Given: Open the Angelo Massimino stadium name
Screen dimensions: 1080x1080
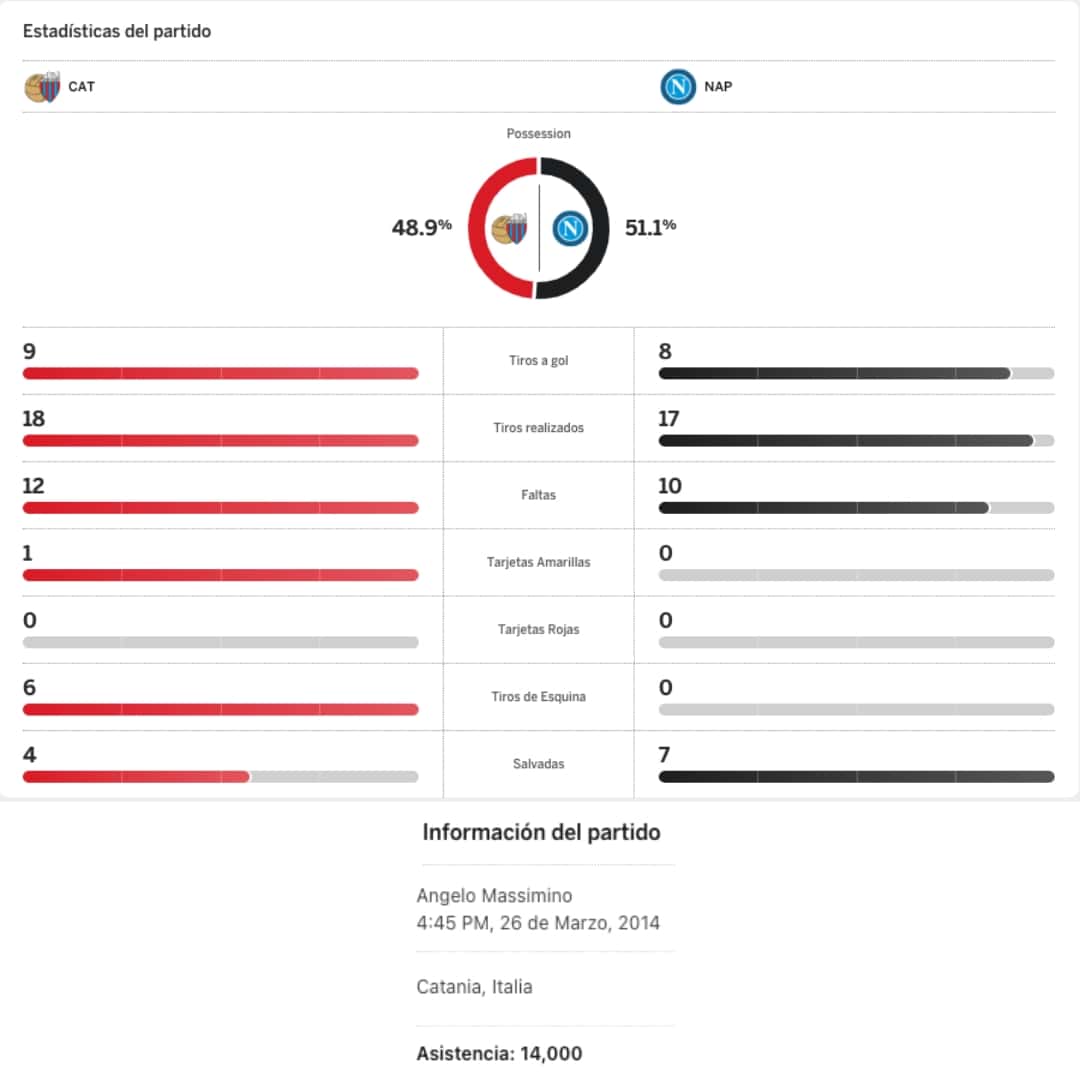Looking at the screenshot, I should click(x=494, y=896).
